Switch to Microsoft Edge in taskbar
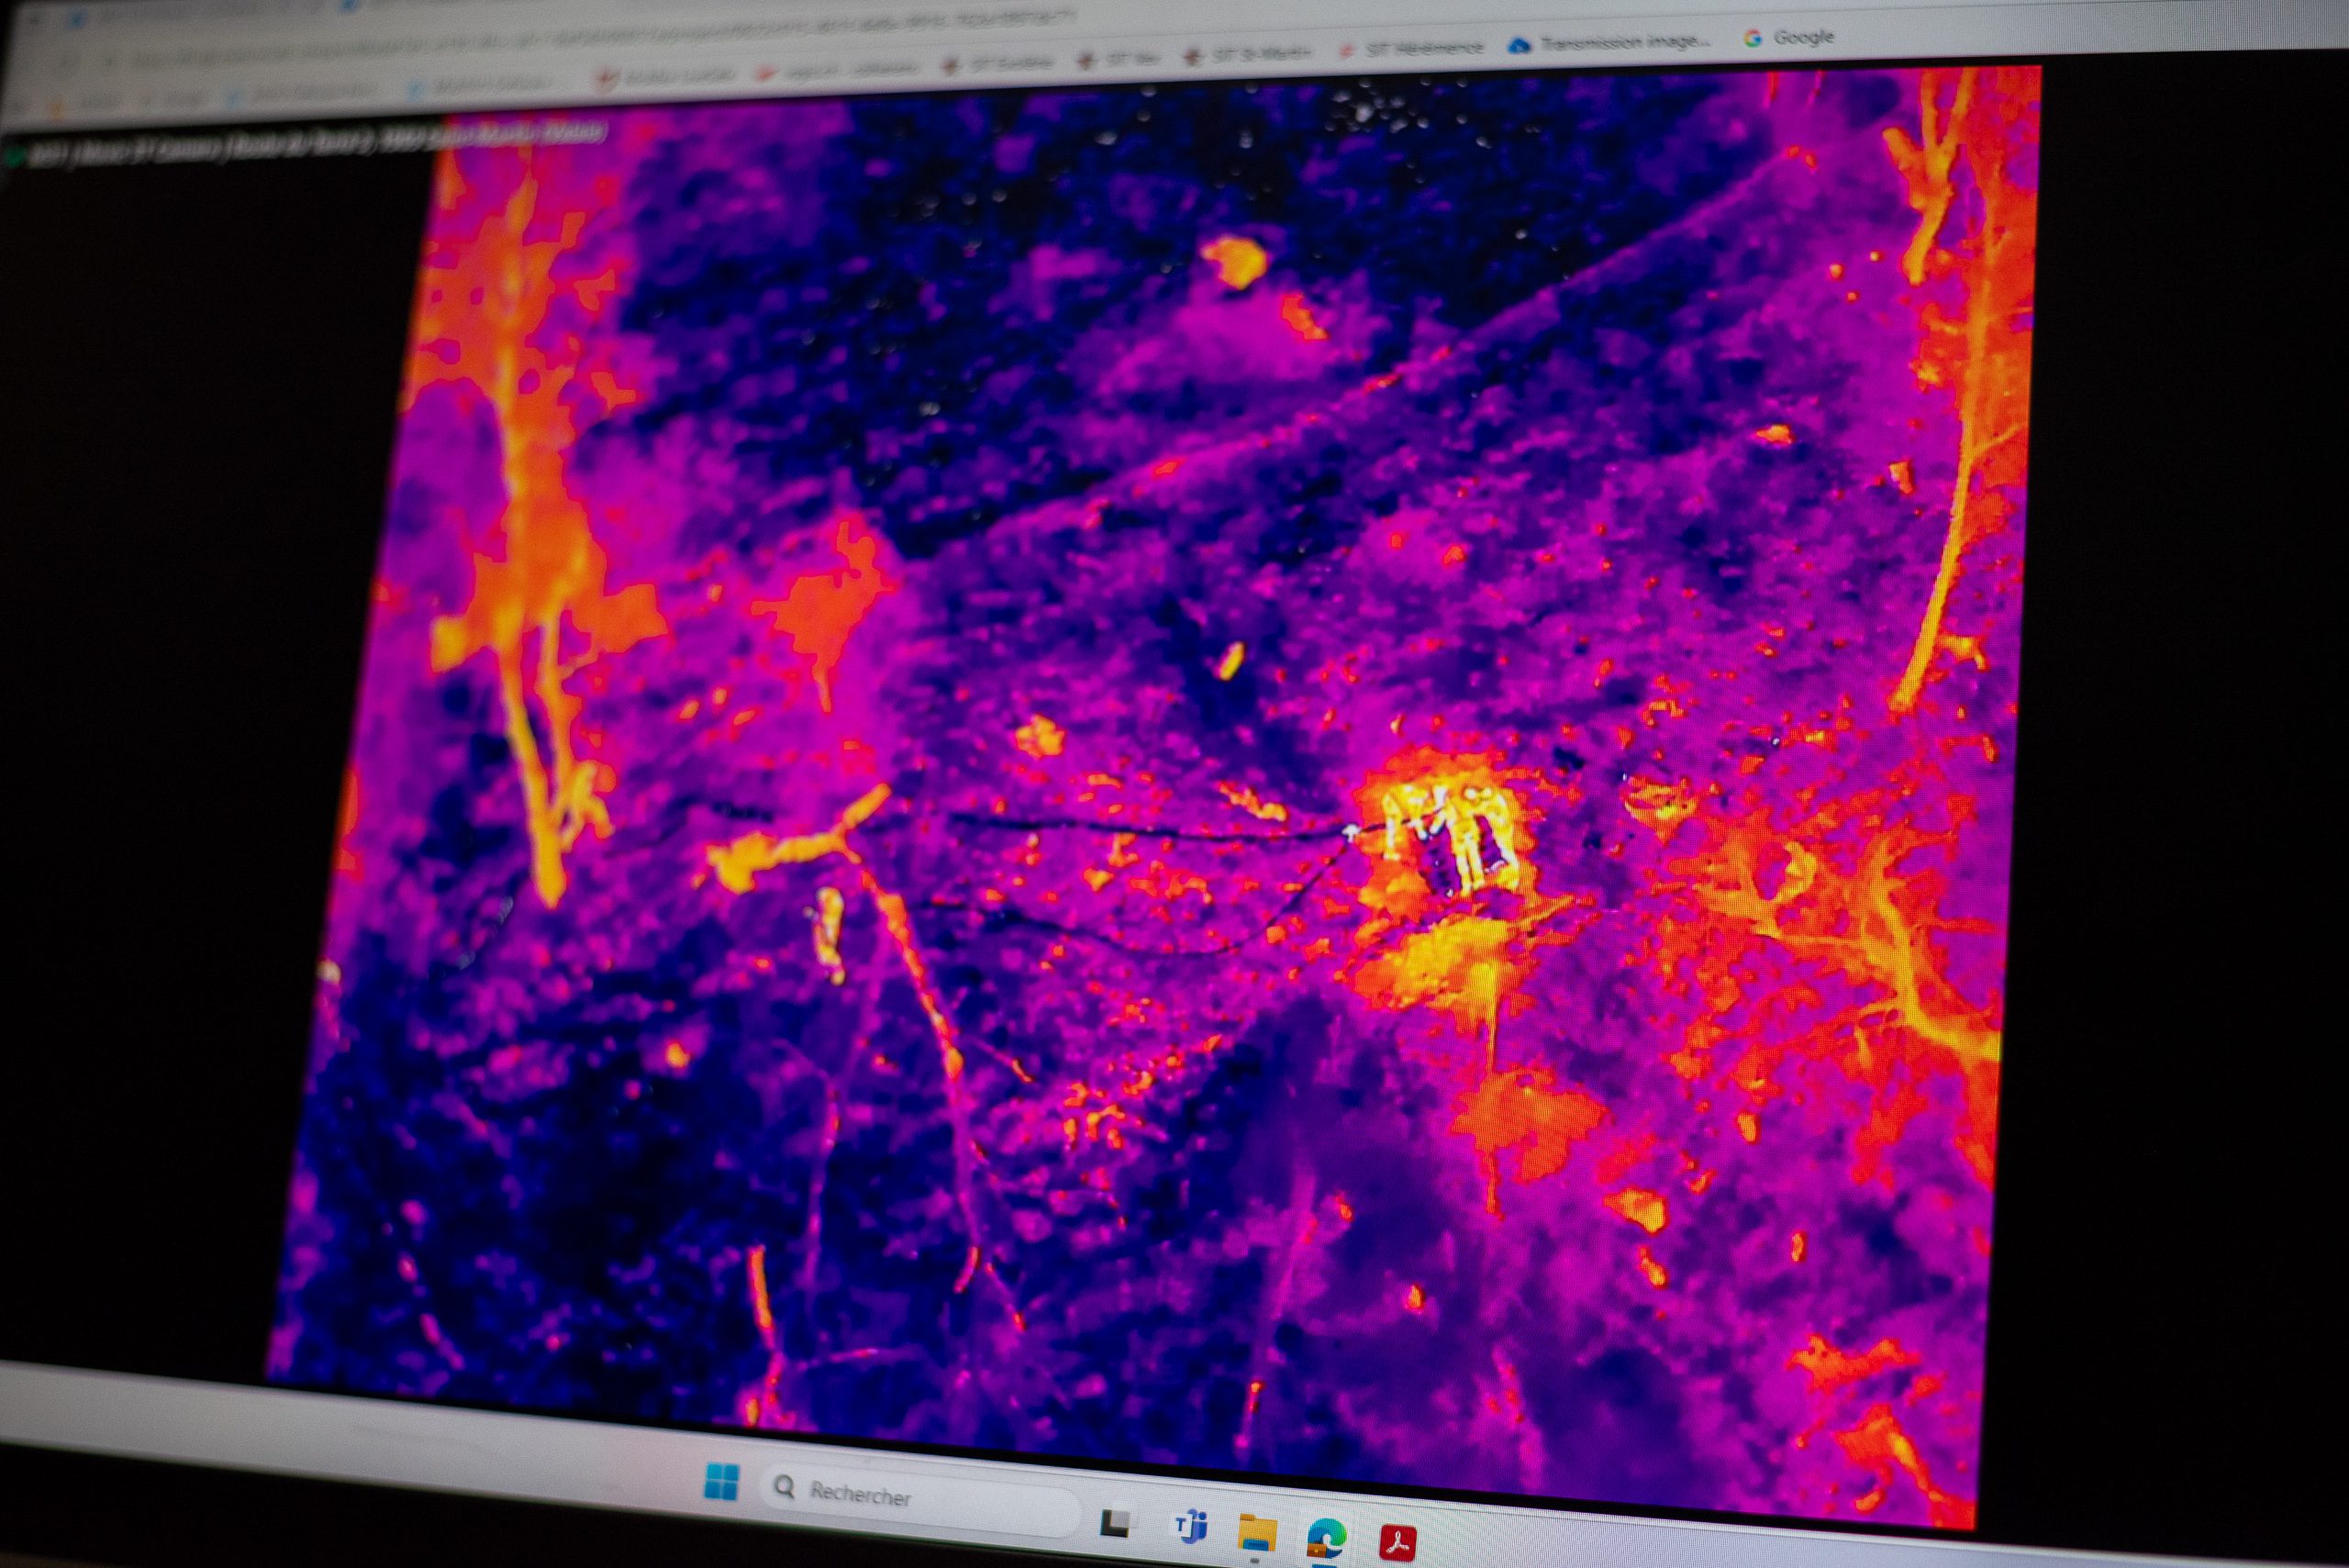The width and height of the screenshot is (2349, 1568). click(x=1326, y=1537)
